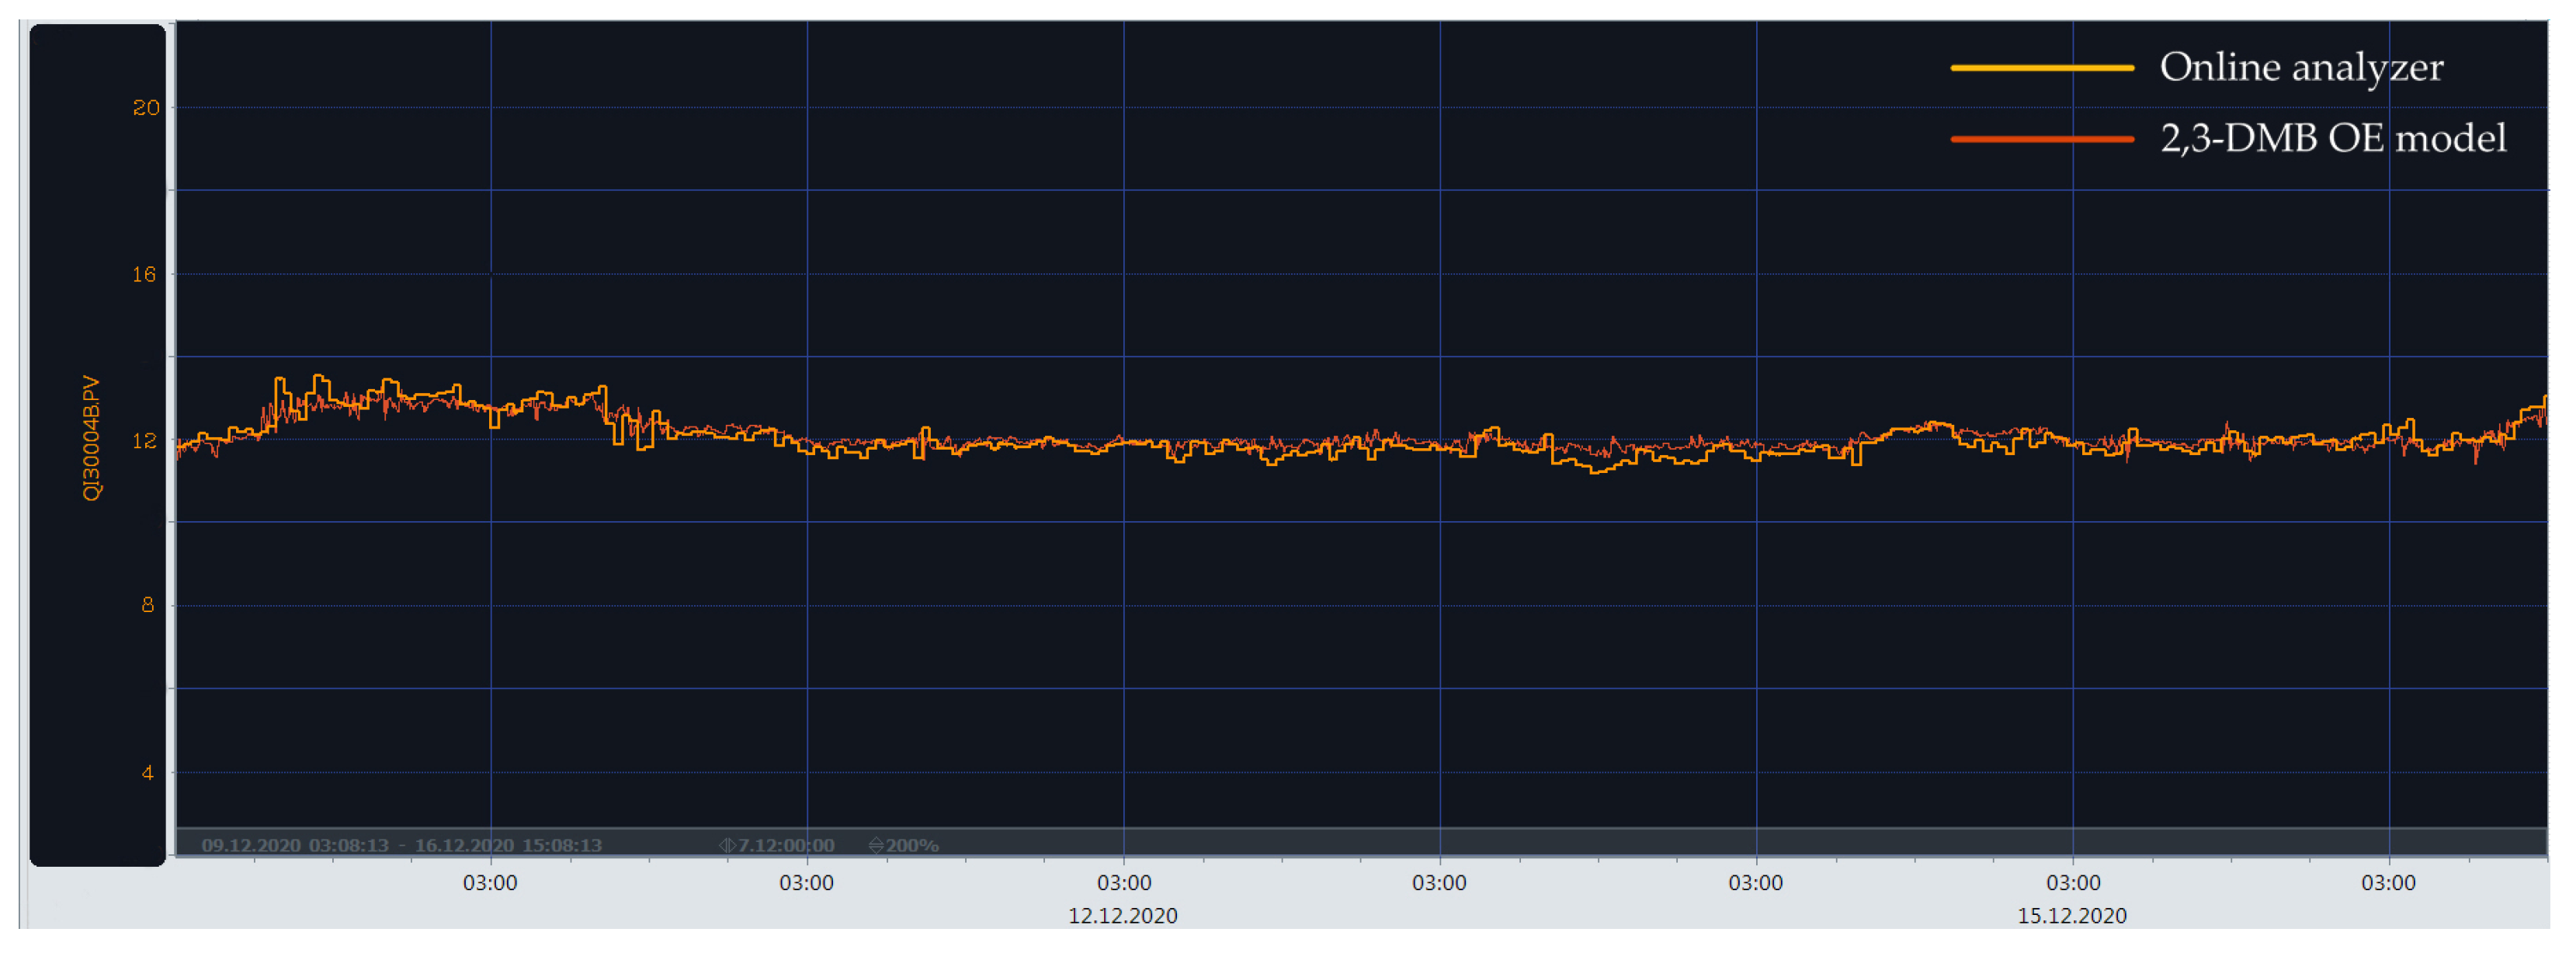This screenshot has height=953, width=2576.
Task: Click the 7.12:00:00 time span value
Action: tap(786, 846)
